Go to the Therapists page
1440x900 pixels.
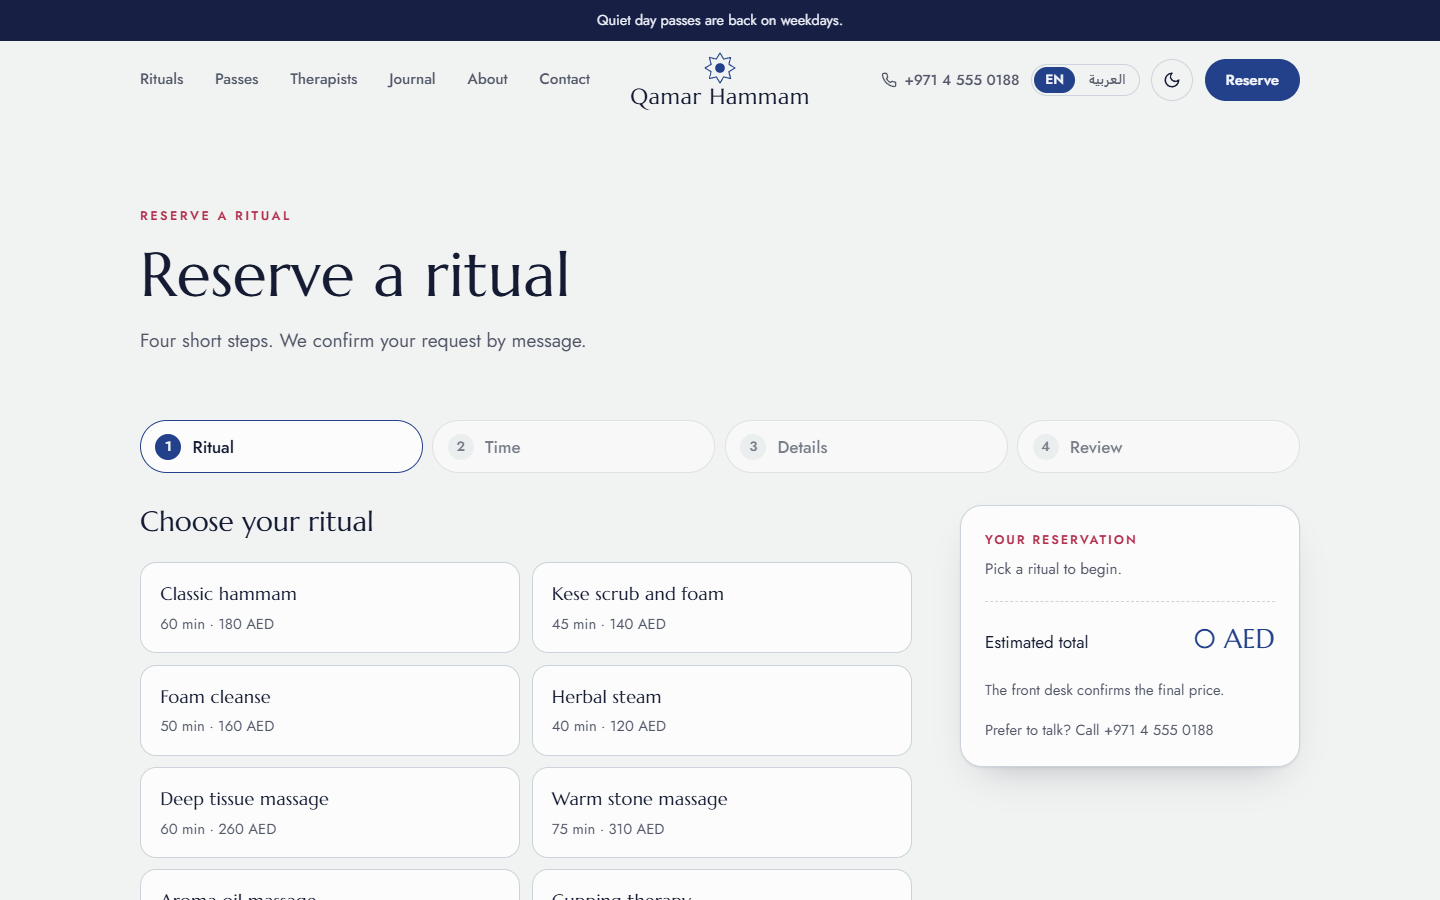[323, 79]
